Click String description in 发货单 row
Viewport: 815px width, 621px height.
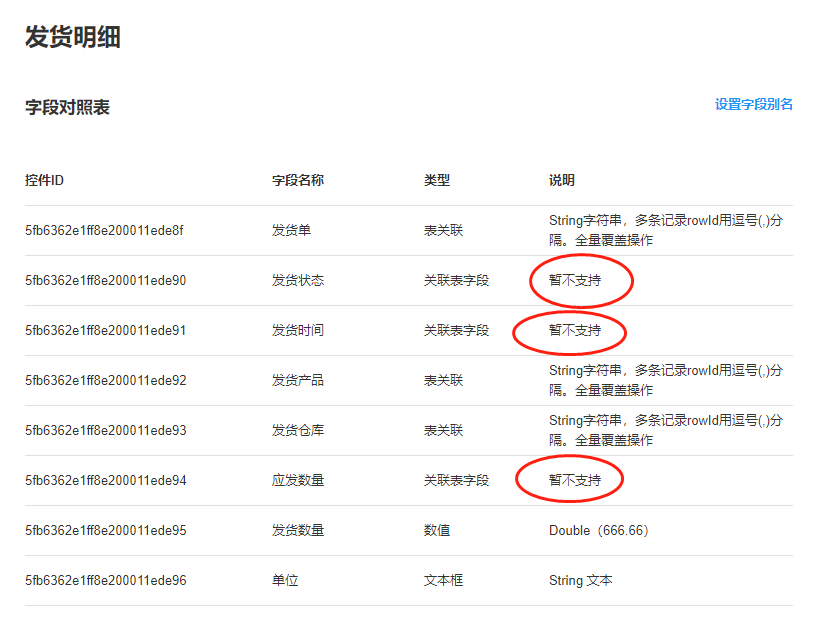click(666, 230)
